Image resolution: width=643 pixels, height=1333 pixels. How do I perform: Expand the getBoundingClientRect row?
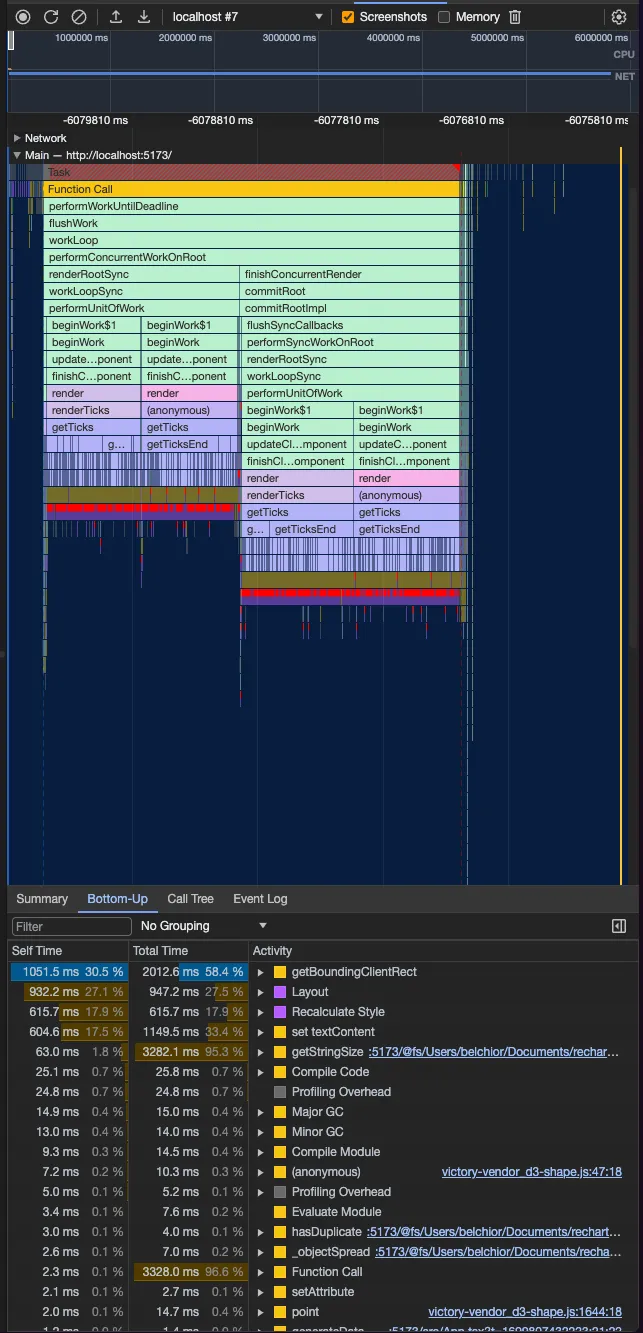point(261,972)
